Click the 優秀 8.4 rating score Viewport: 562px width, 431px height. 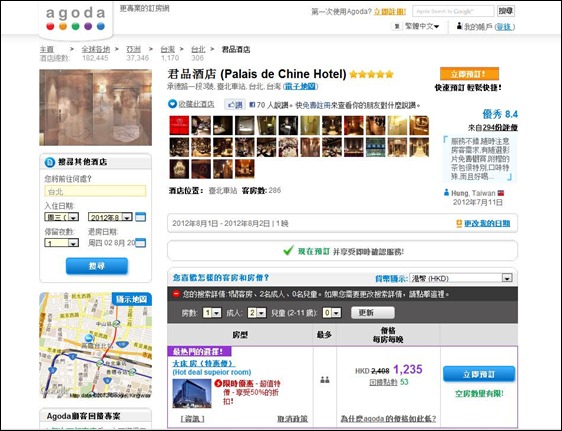(500, 114)
